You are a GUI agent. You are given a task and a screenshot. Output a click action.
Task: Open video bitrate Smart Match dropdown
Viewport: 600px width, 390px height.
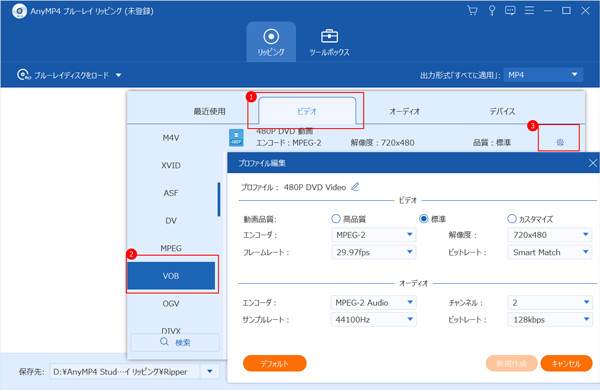pyautogui.click(x=550, y=252)
